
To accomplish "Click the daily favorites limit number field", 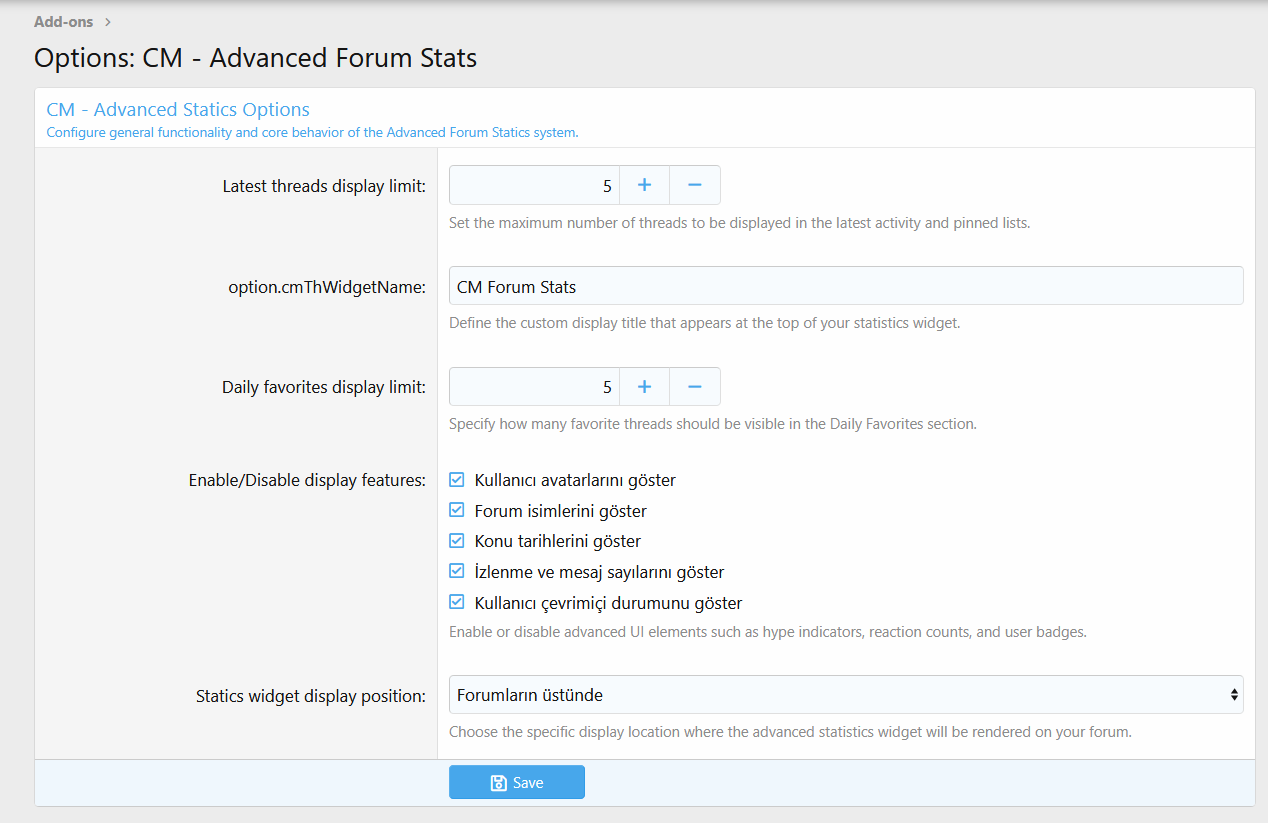I will pos(534,387).
